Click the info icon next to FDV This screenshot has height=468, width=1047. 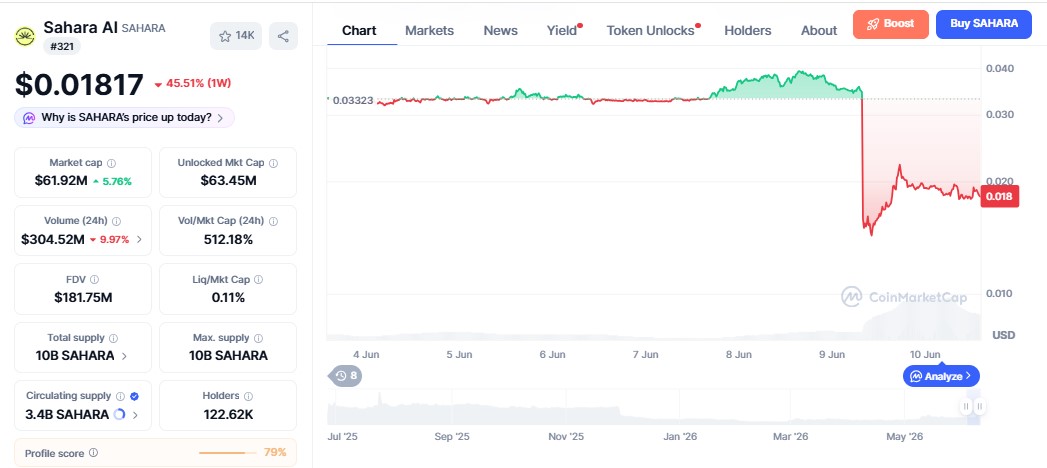click(94, 280)
